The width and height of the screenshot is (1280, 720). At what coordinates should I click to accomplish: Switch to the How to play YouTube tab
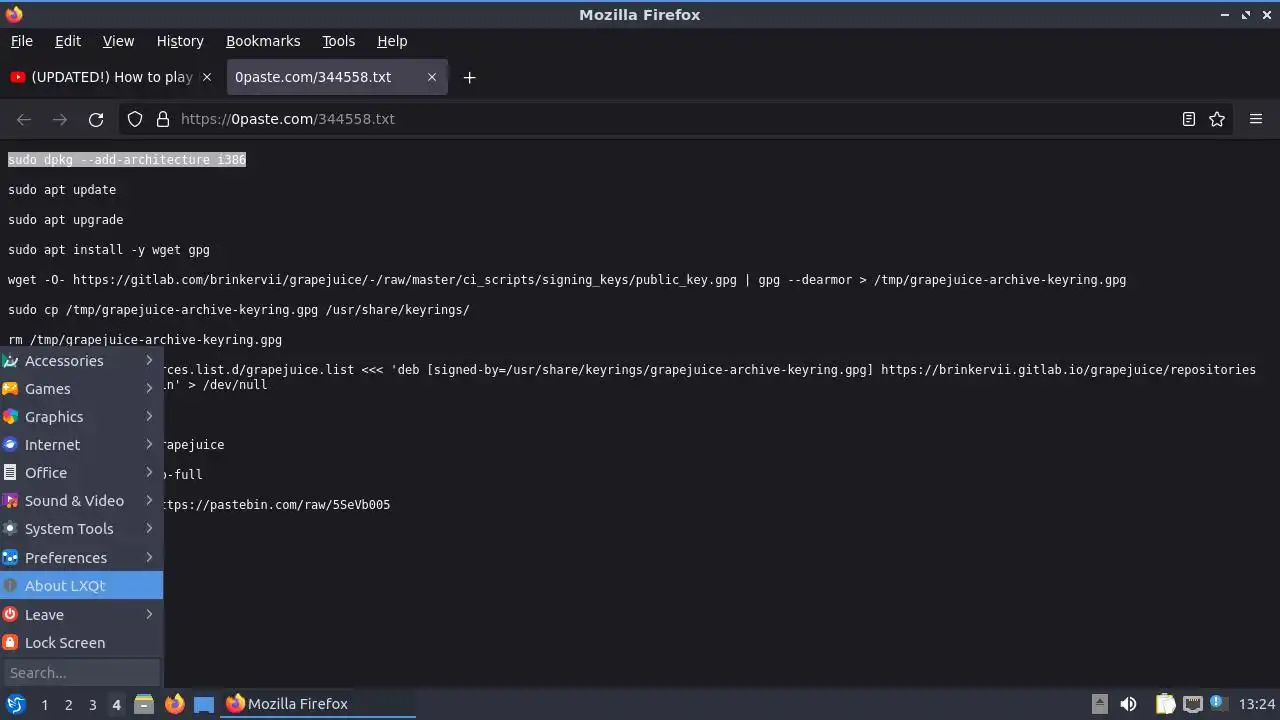coord(112,77)
